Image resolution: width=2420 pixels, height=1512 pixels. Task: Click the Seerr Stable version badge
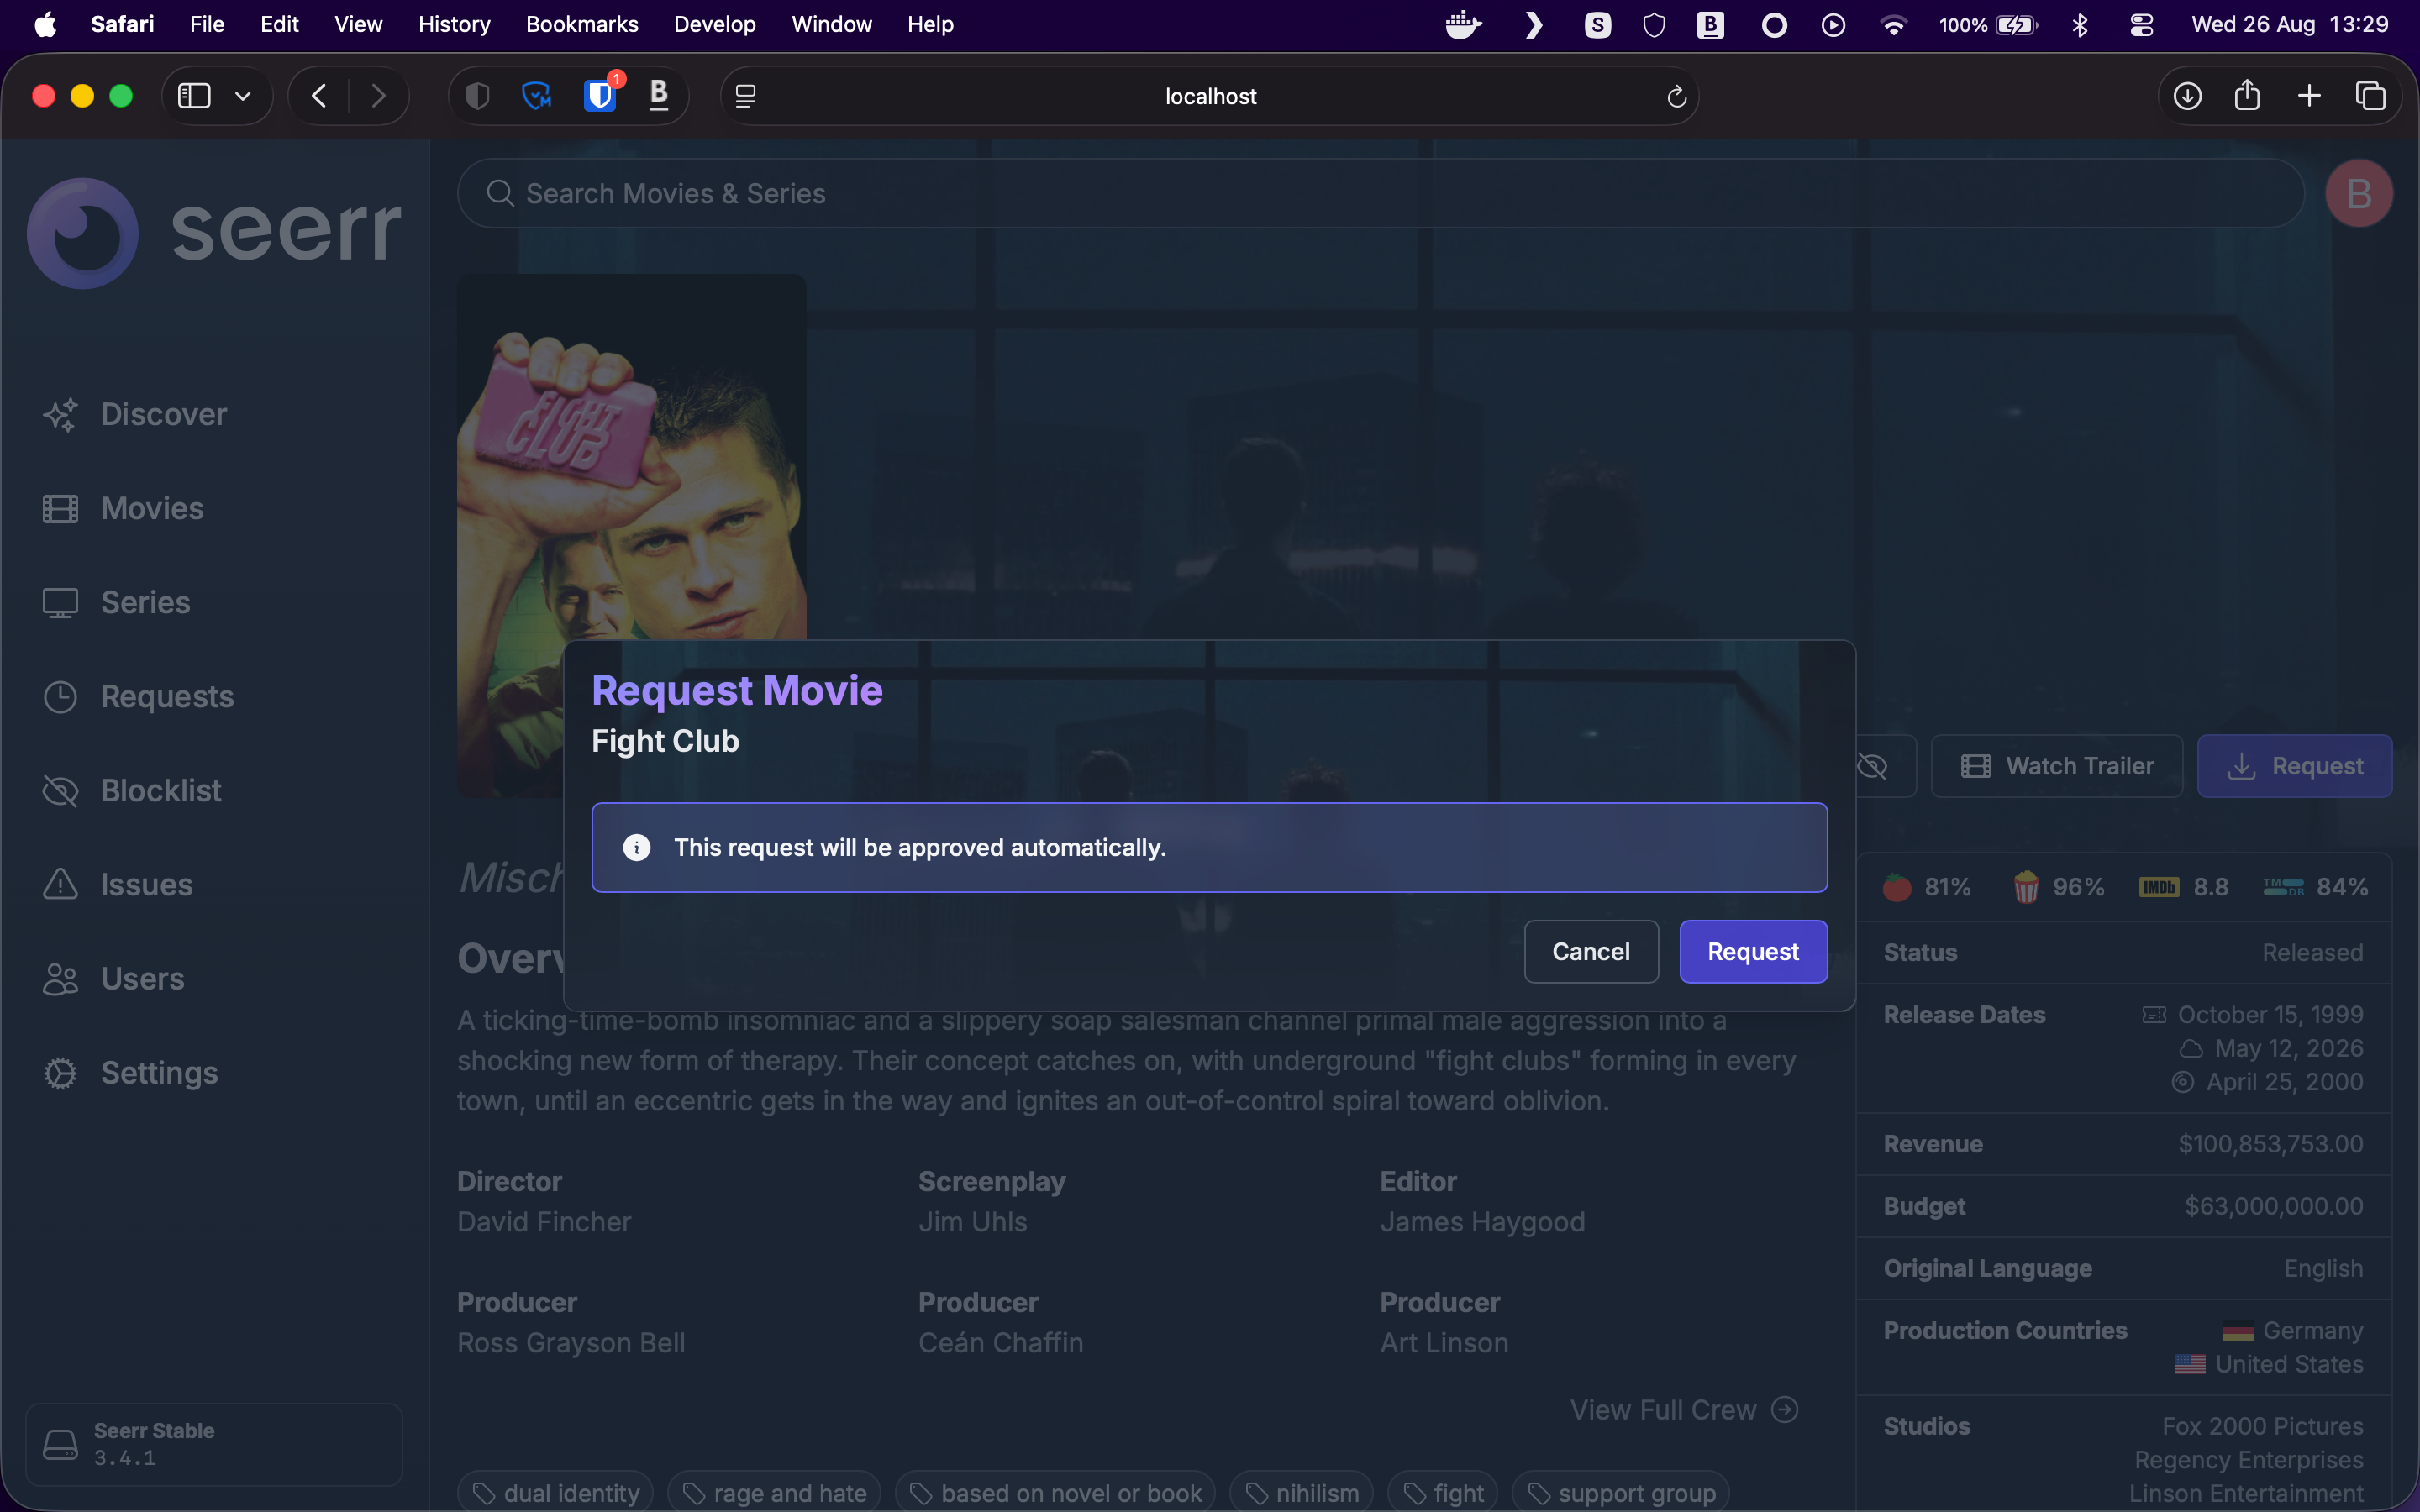click(214, 1444)
